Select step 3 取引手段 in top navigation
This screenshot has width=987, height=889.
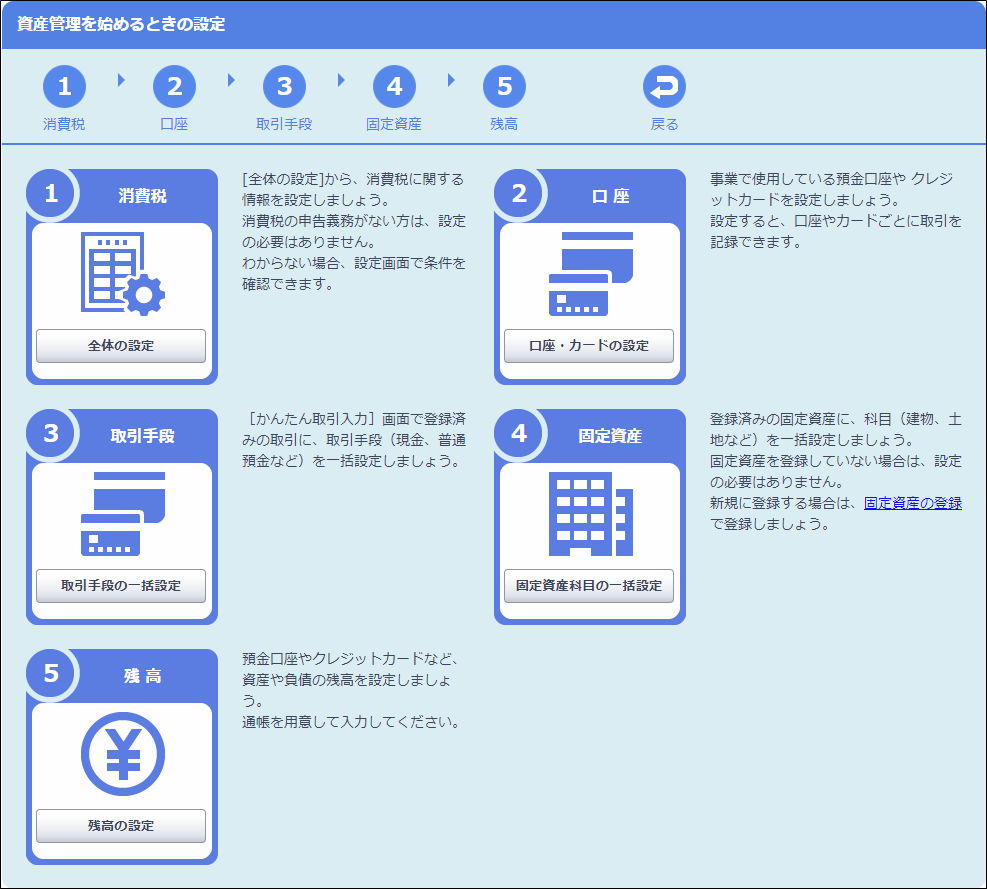coord(284,88)
